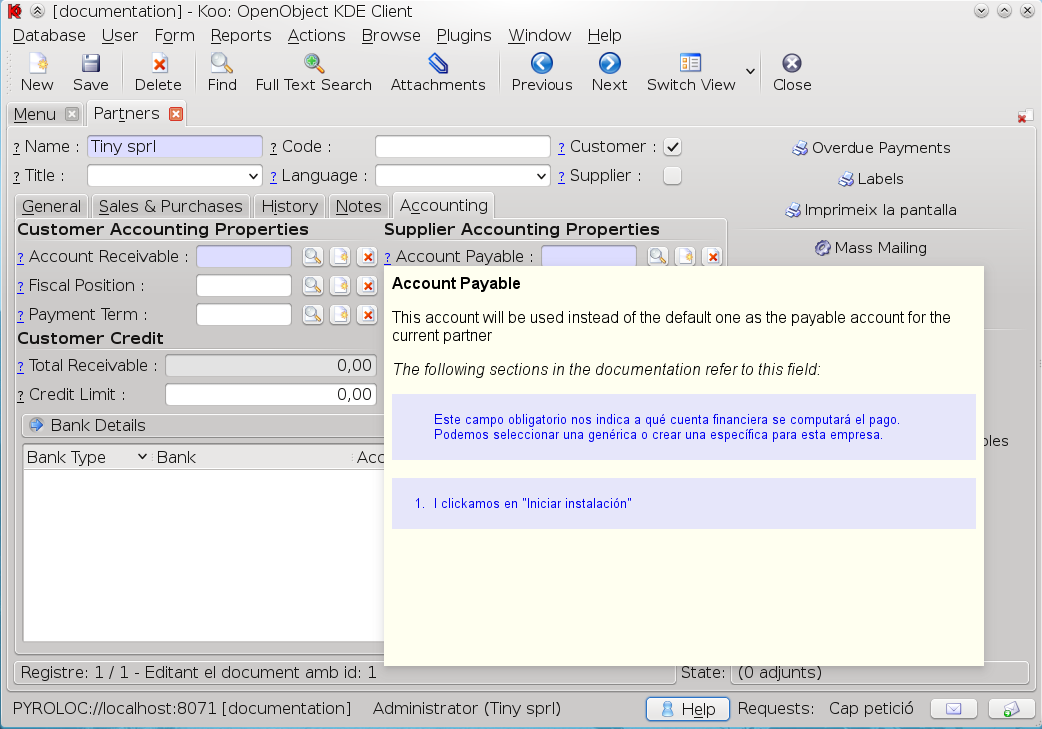Create new record for Account Receivable
The height and width of the screenshot is (729, 1042).
(340, 257)
